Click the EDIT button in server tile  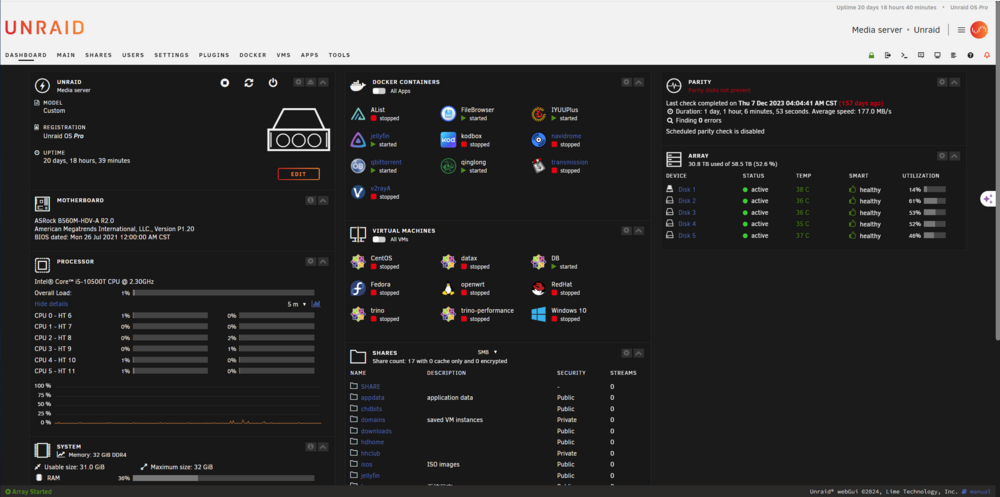[298, 174]
